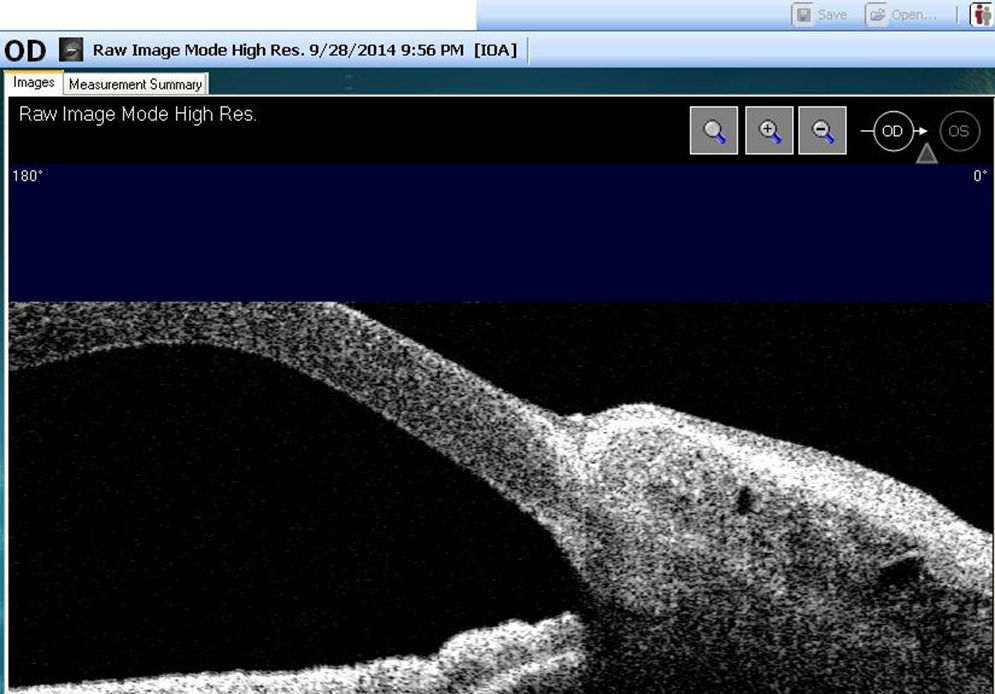Click the [IOA] tag in title
This screenshot has width=995, height=694.
click(x=495, y=50)
